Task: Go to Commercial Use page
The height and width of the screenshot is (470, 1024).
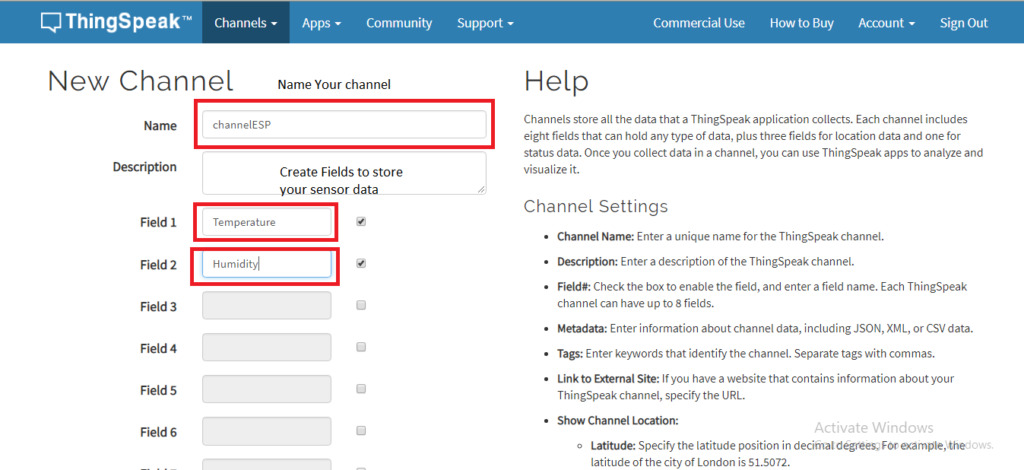Action: (x=698, y=23)
